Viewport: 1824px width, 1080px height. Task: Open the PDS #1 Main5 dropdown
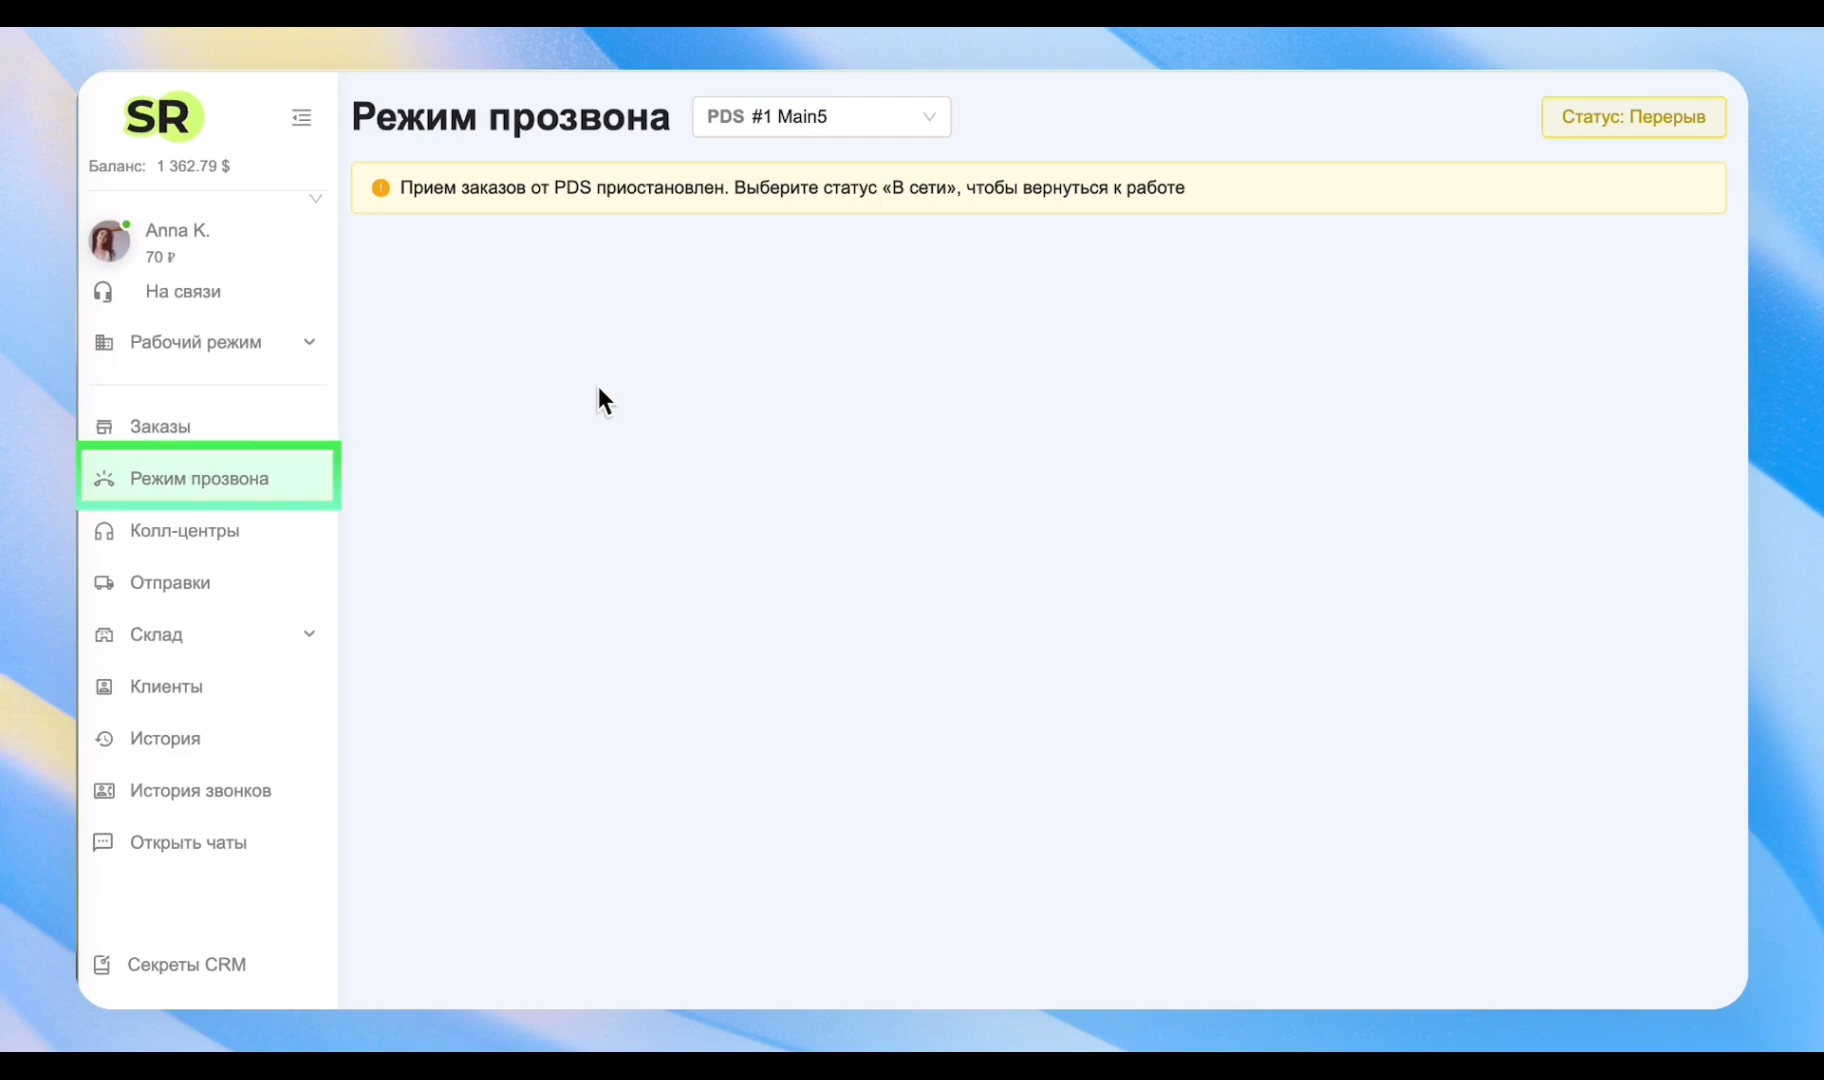click(x=821, y=117)
